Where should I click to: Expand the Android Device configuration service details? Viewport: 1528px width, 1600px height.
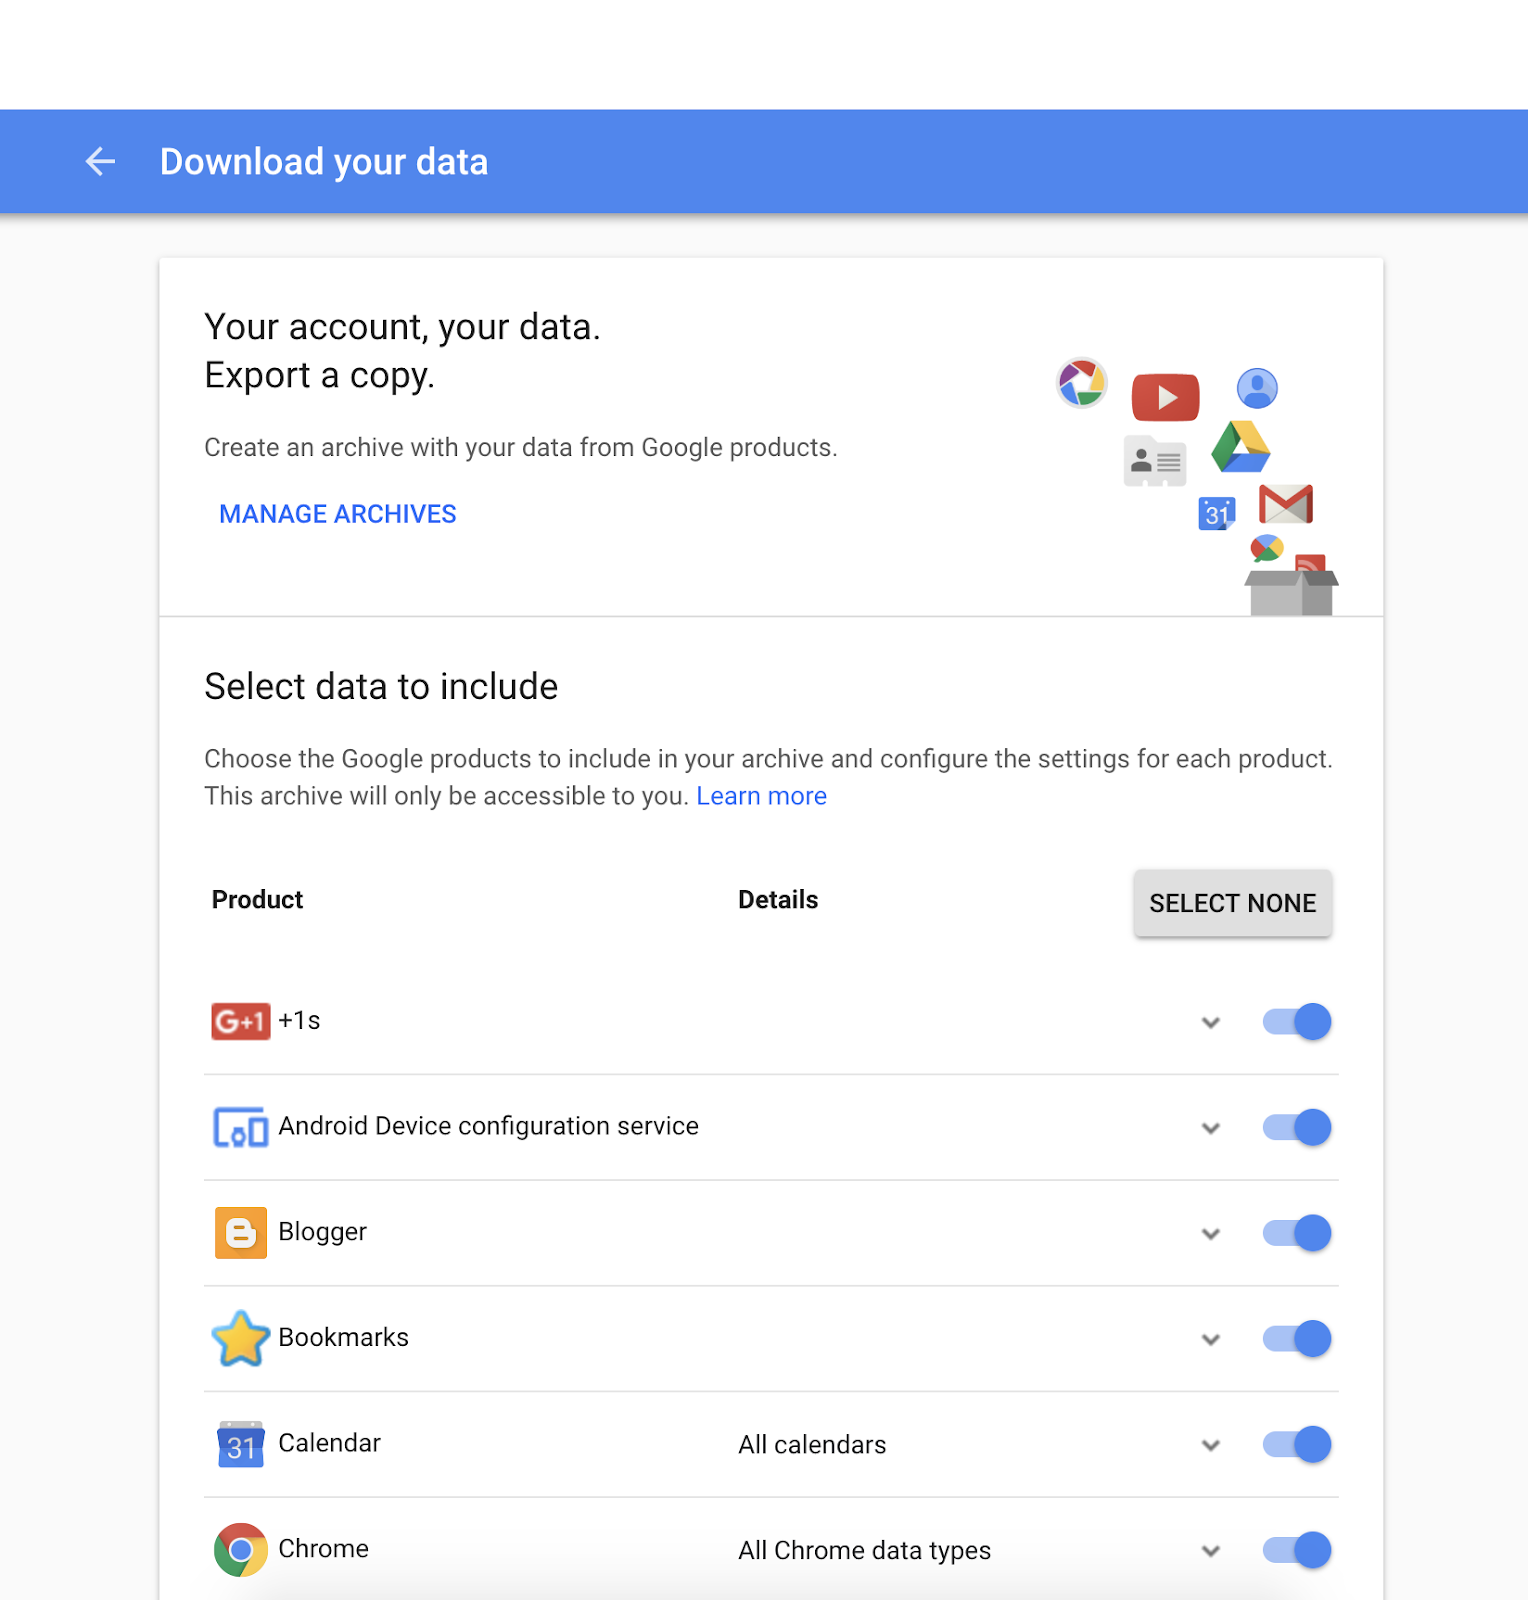click(1211, 1128)
